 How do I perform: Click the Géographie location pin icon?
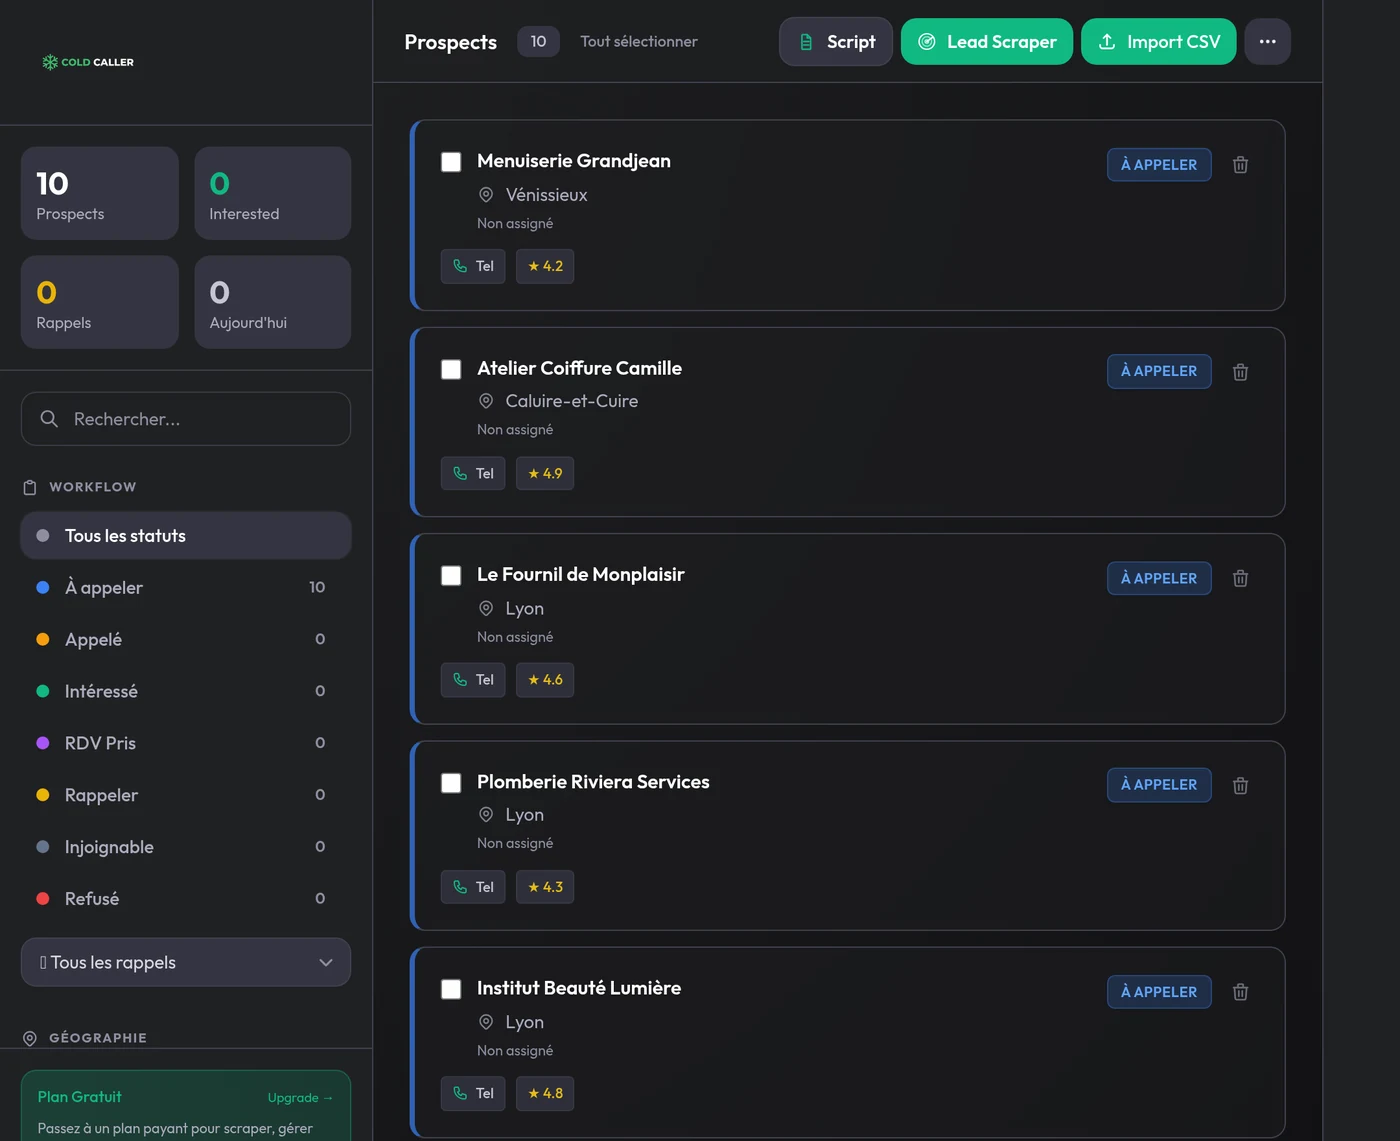tap(30, 1038)
